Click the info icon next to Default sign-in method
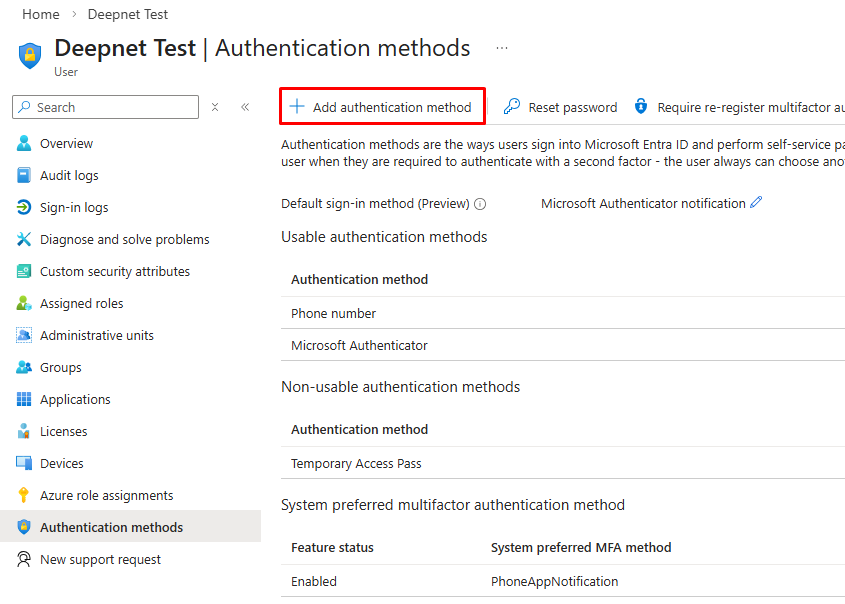 pos(480,204)
